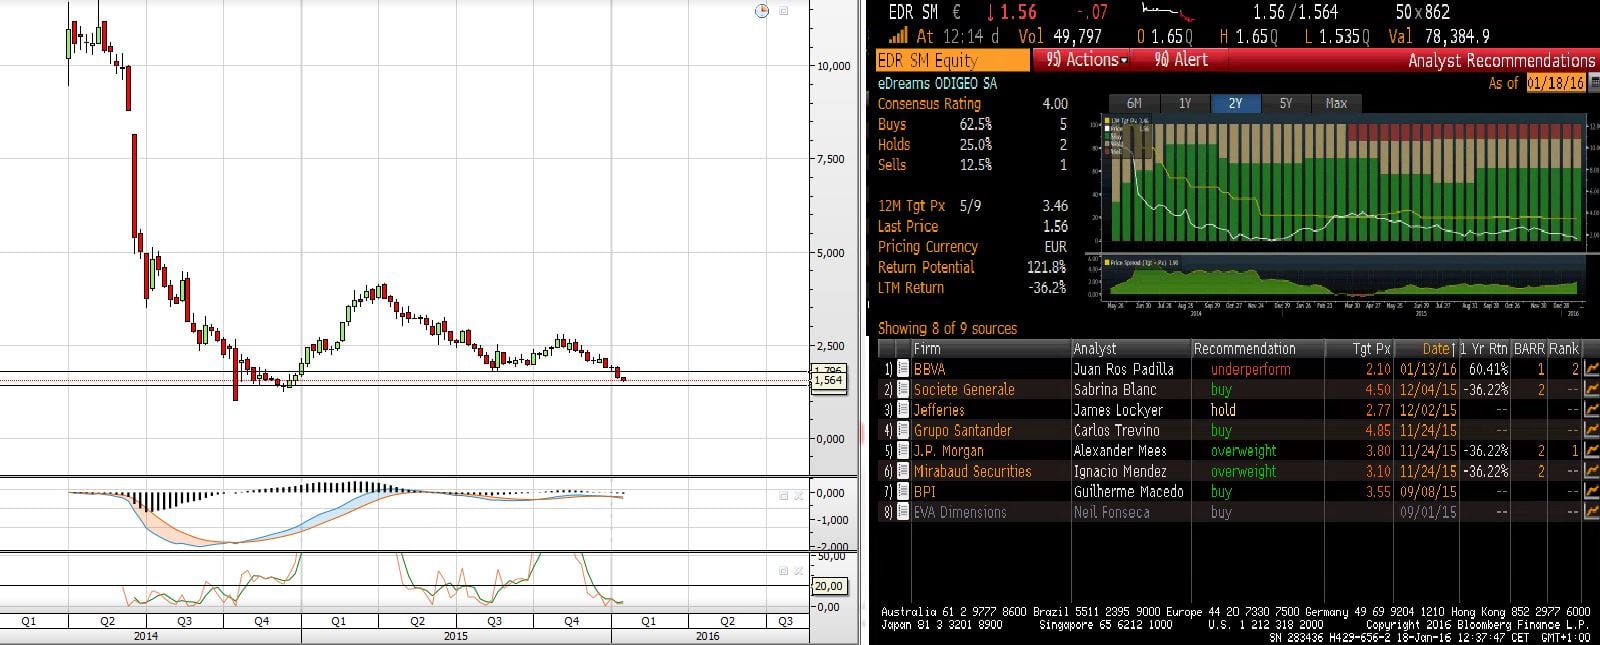The image size is (1600, 645).
Task: Select the 1Y chart period tab
Action: pos(1185,103)
